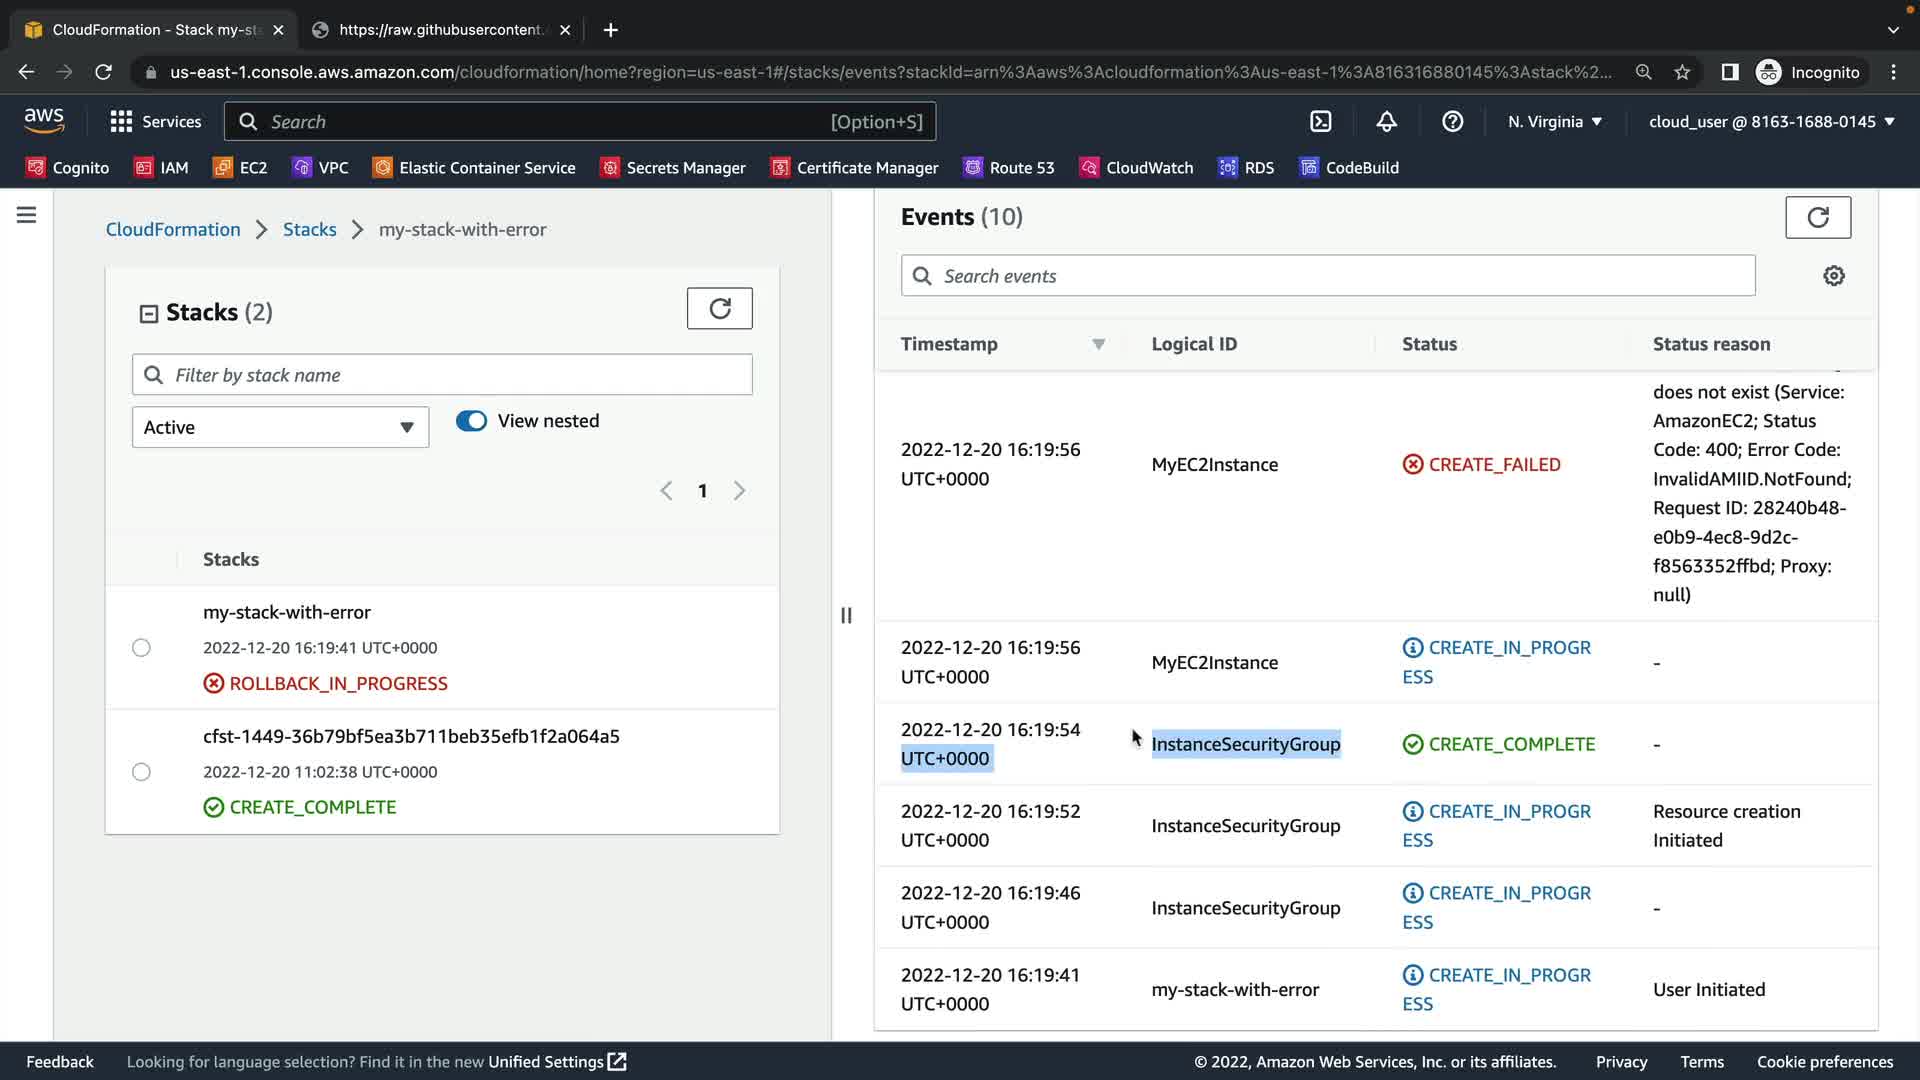Viewport: 1920px width, 1080px height.
Task: Go to Stacks breadcrumb link
Action: [x=309, y=229]
